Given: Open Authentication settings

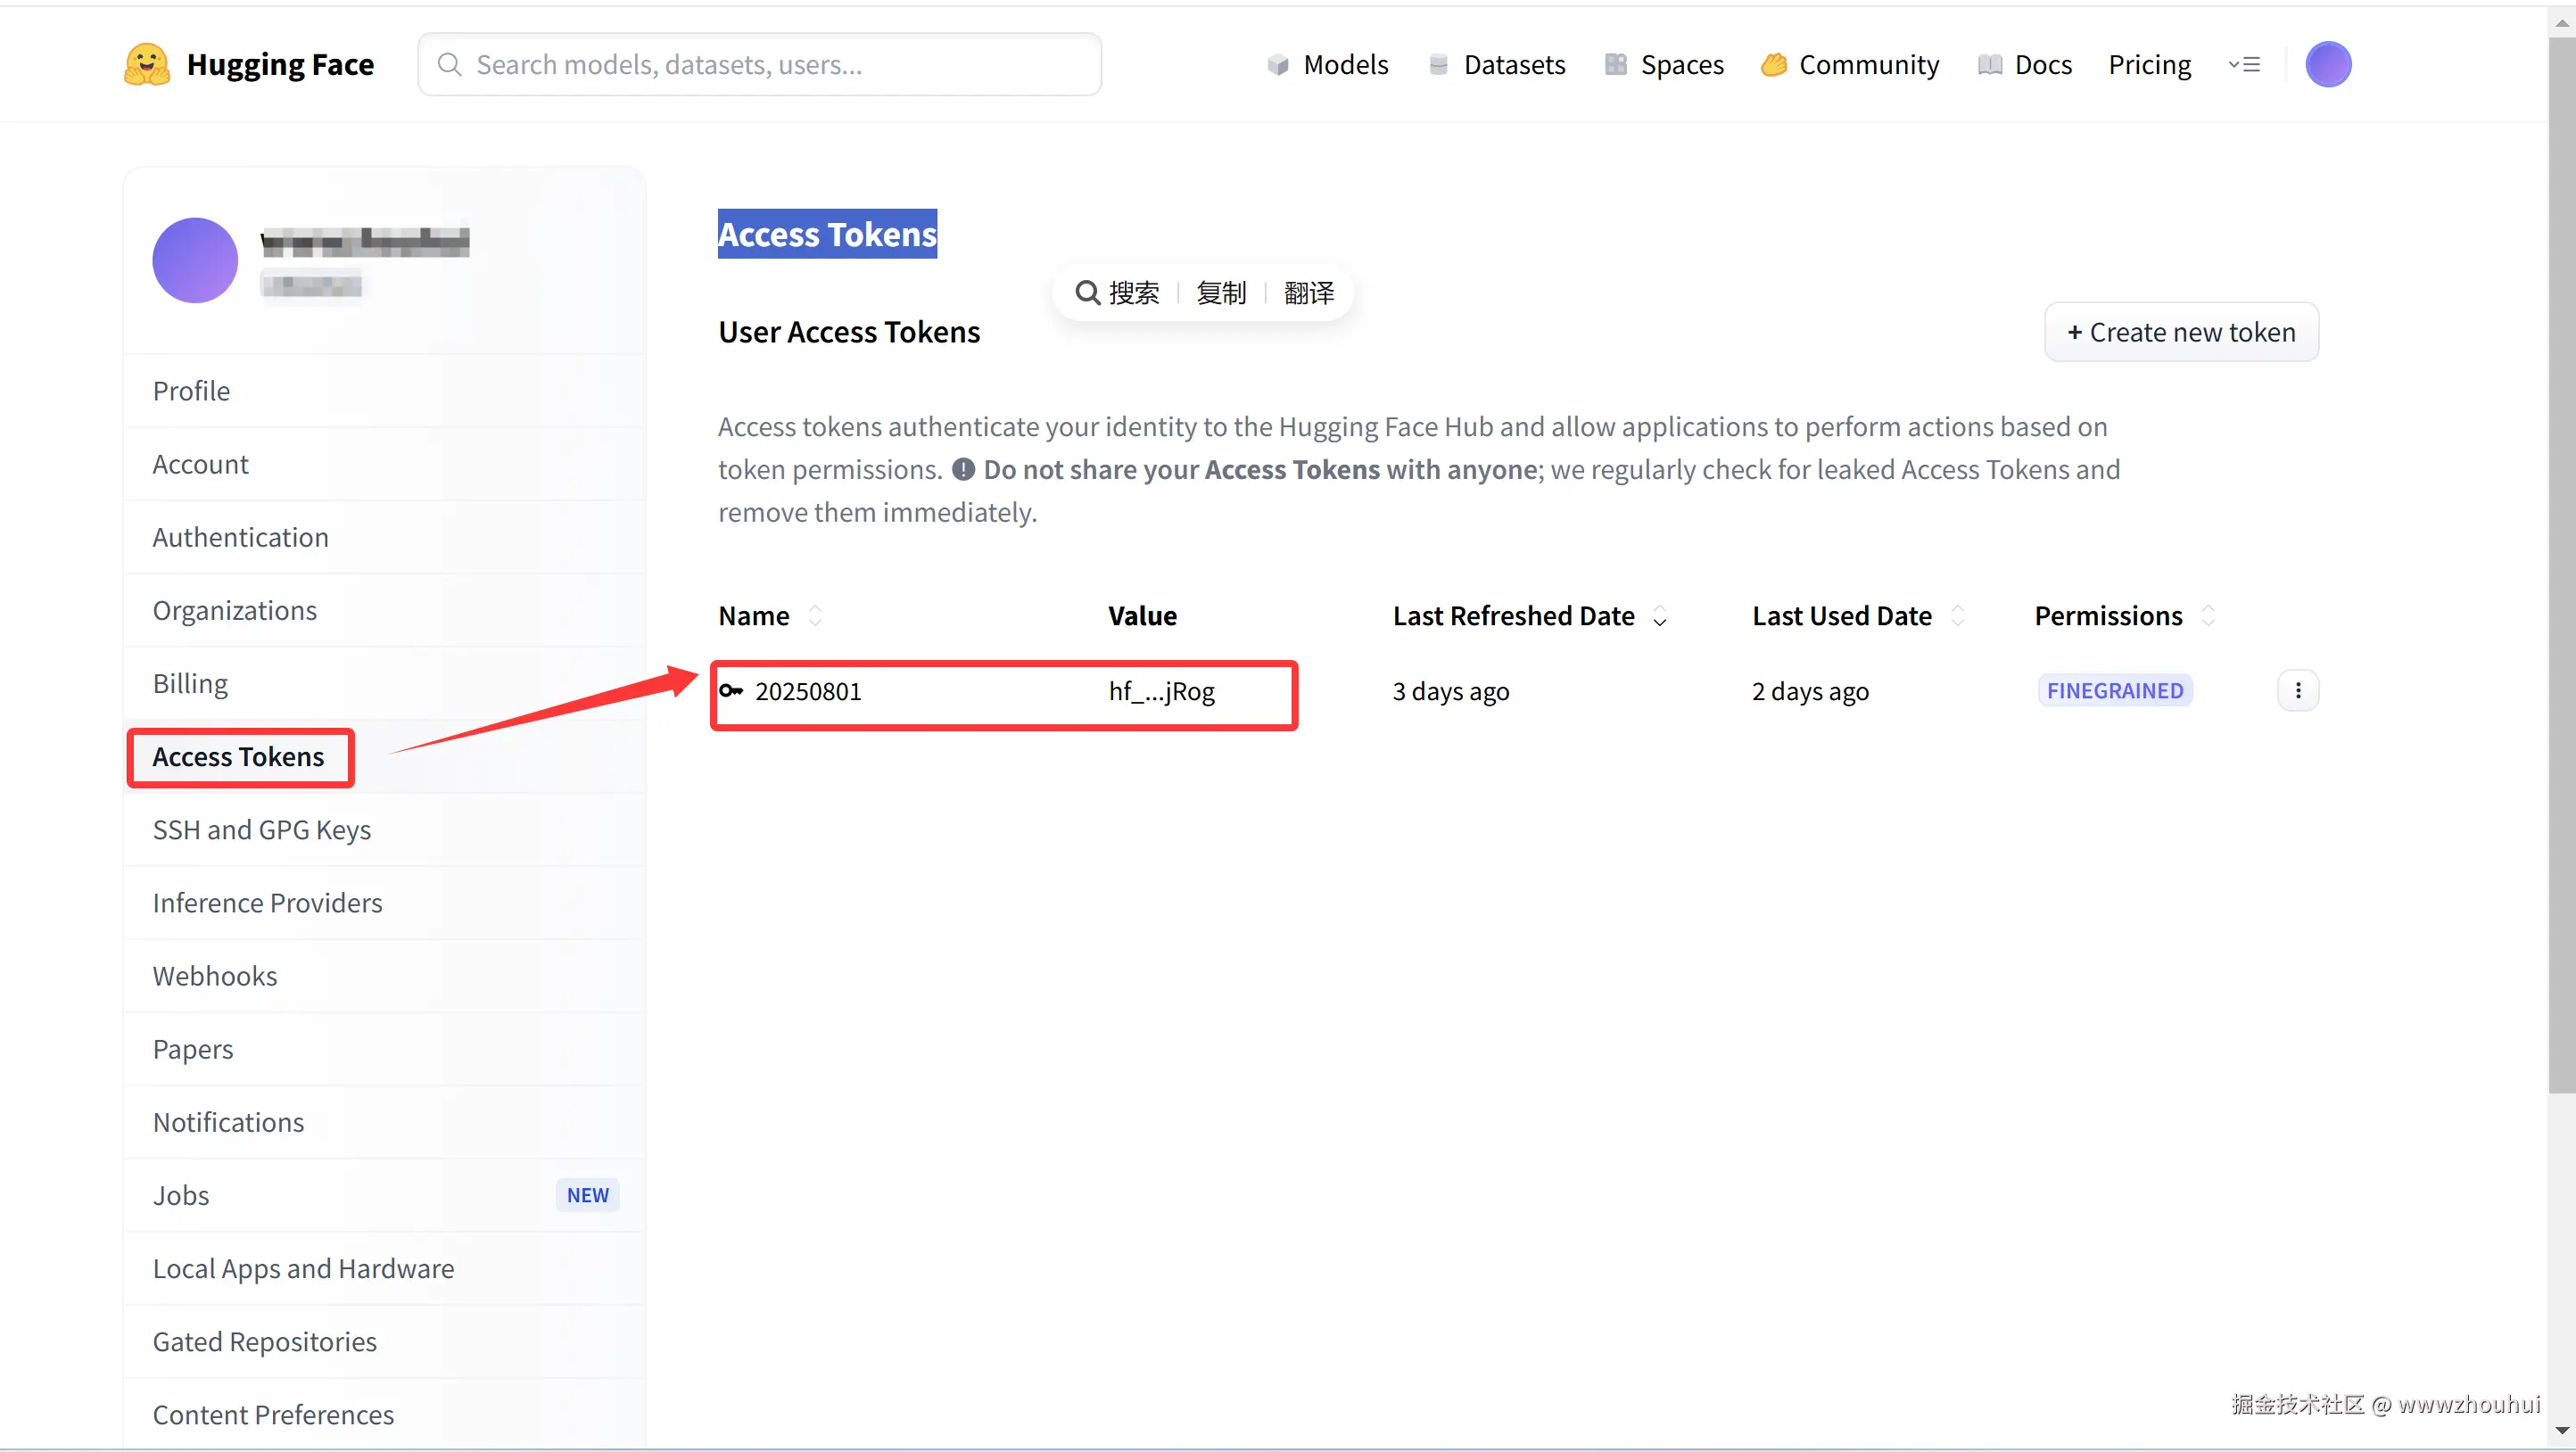Looking at the screenshot, I should [385, 537].
